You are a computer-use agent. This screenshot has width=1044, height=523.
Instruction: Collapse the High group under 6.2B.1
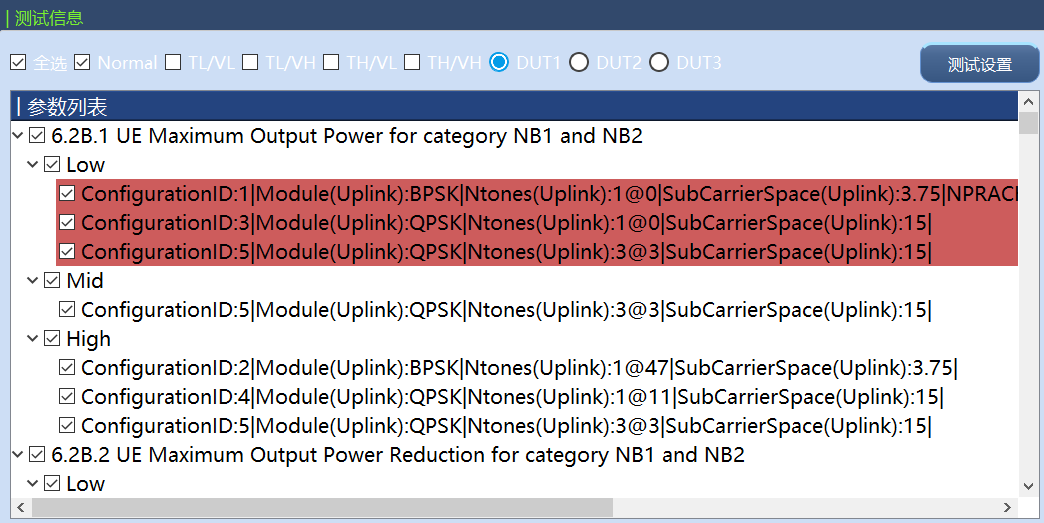[x=33, y=339]
